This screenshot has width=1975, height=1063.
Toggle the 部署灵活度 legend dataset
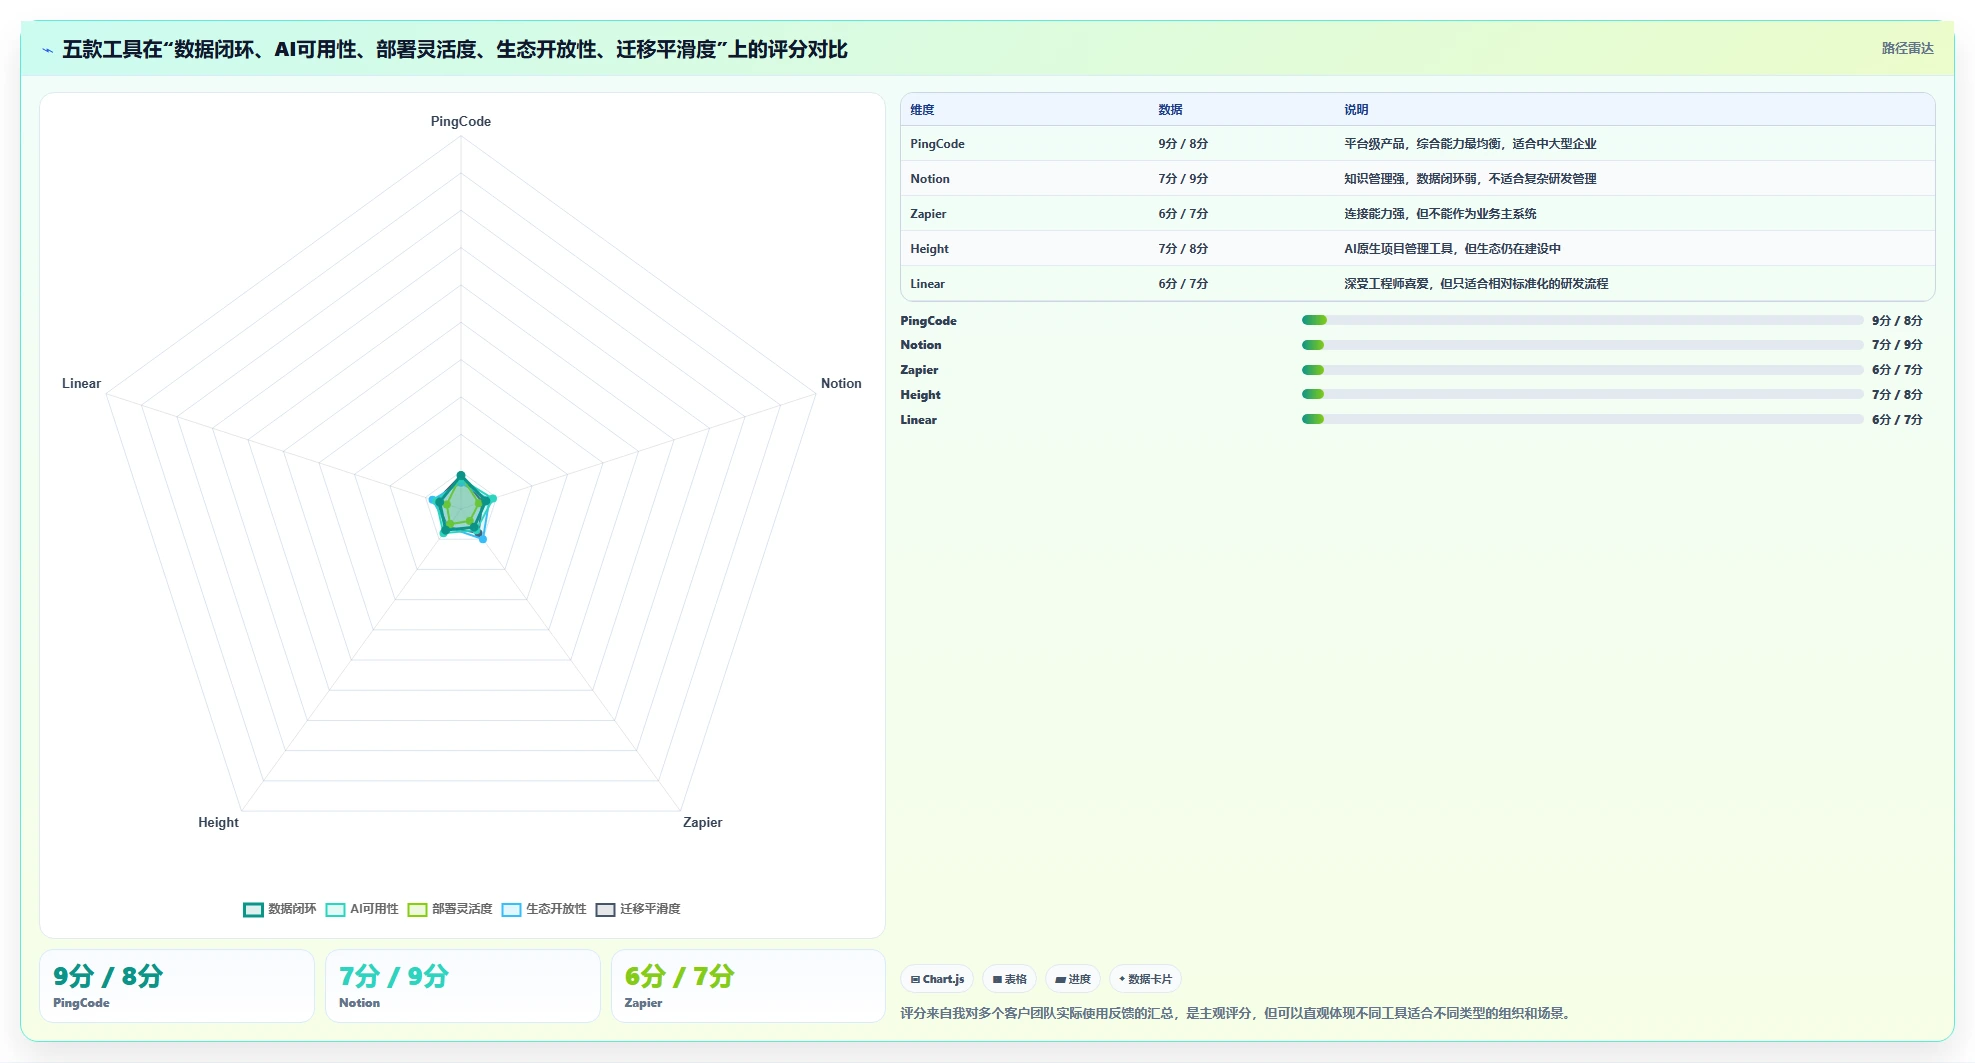coord(450,909)
